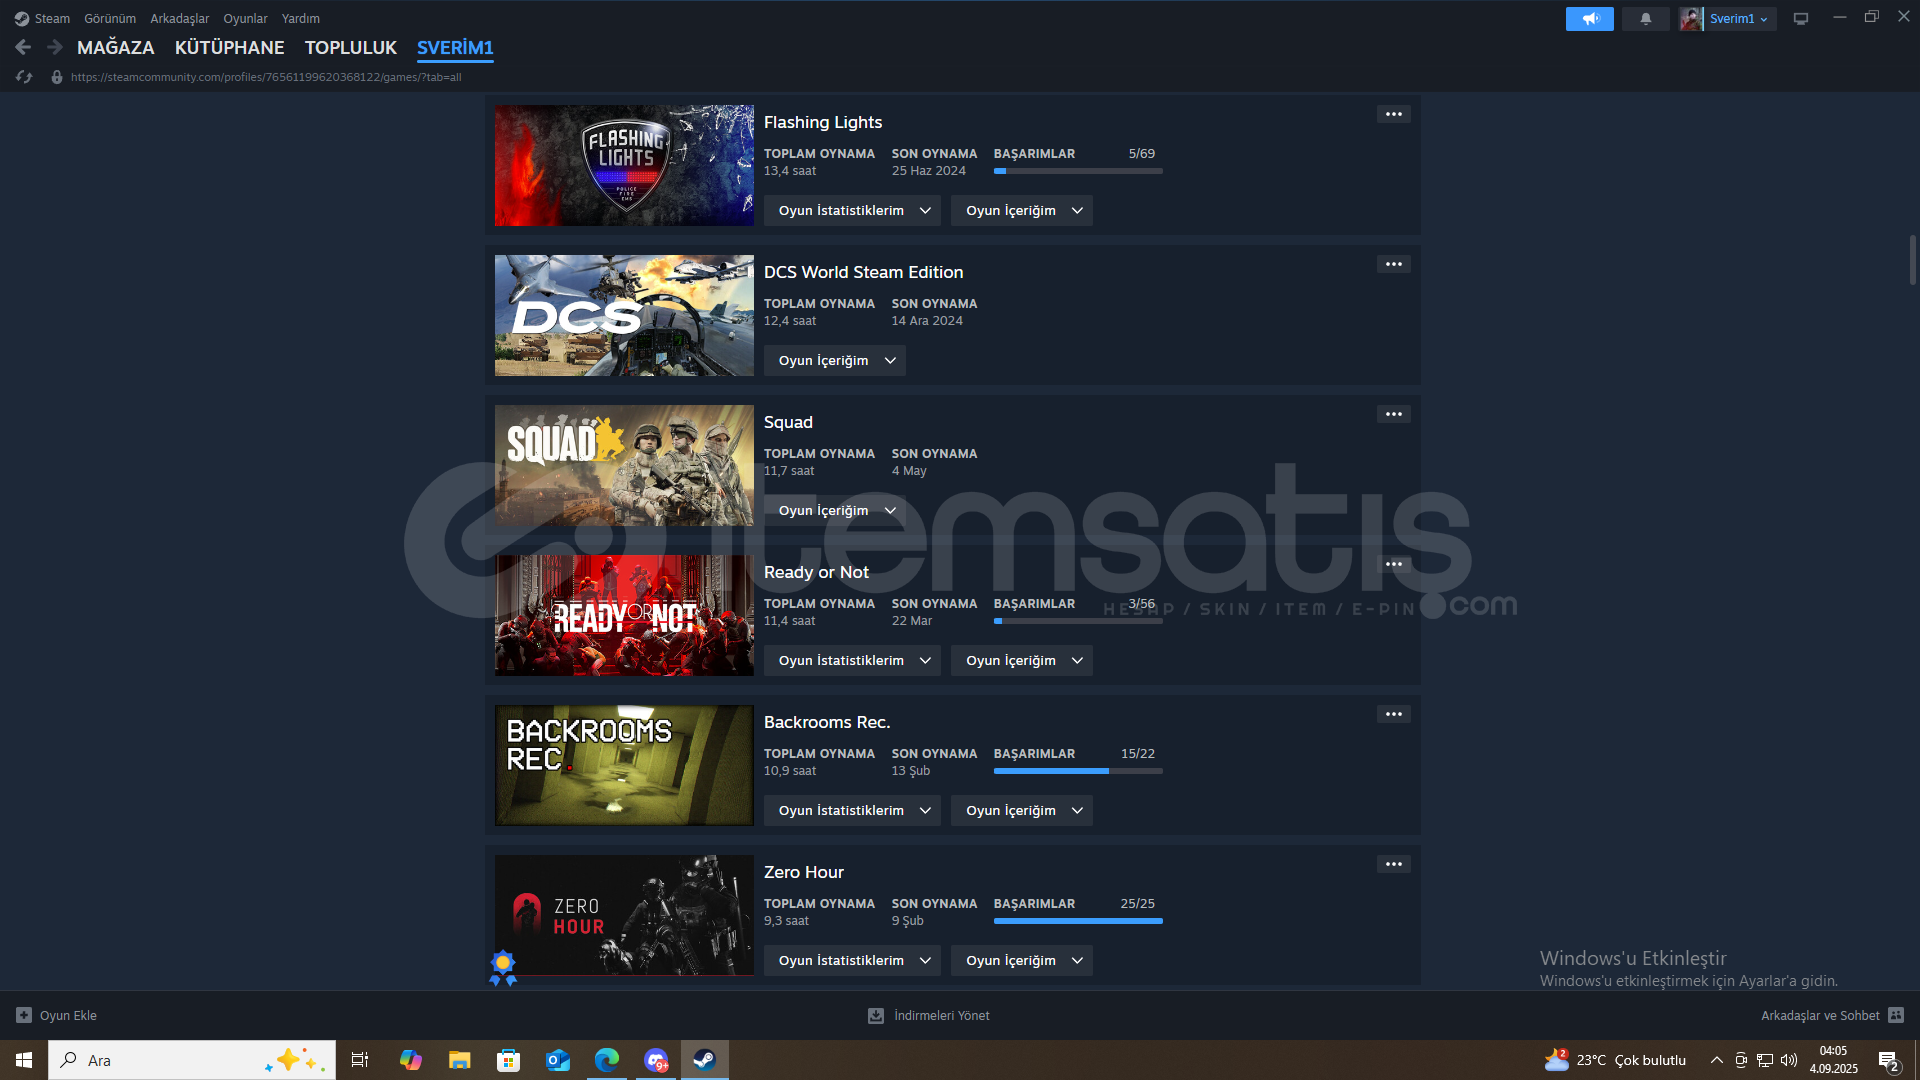
Task: Open the Sverim1 account dropdown
Action: pos(1739,18)
